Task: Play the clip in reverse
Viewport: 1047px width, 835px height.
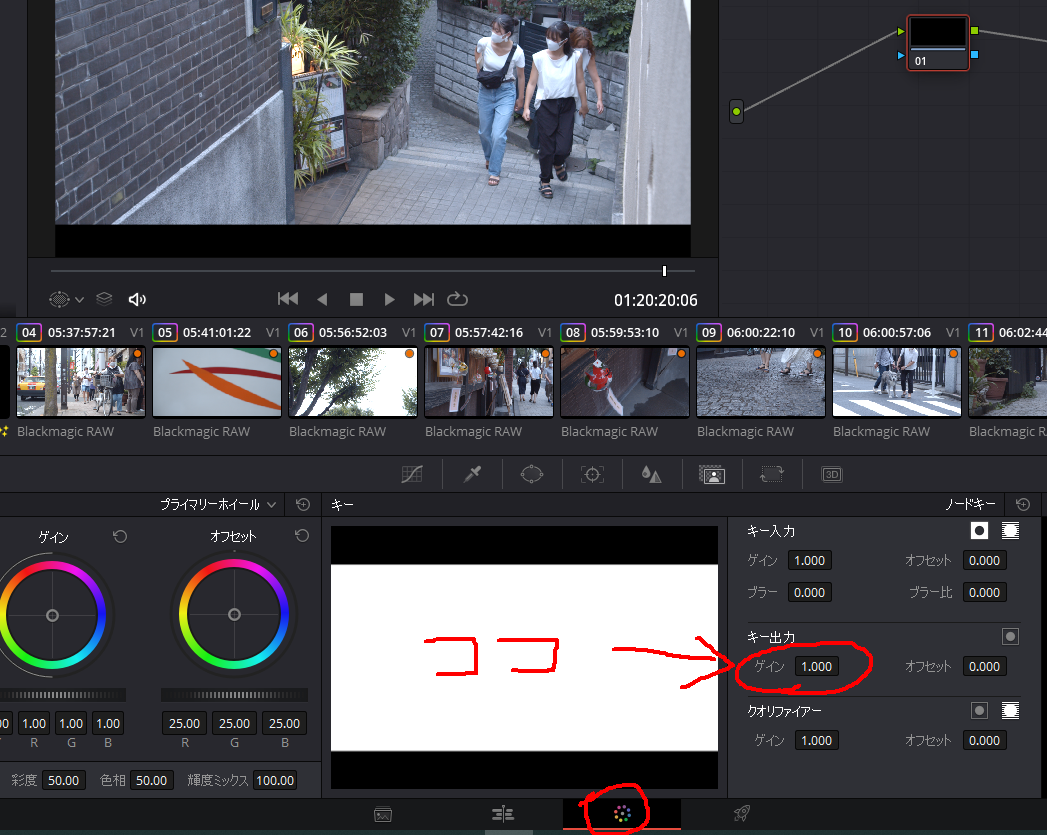Action: 323,300
